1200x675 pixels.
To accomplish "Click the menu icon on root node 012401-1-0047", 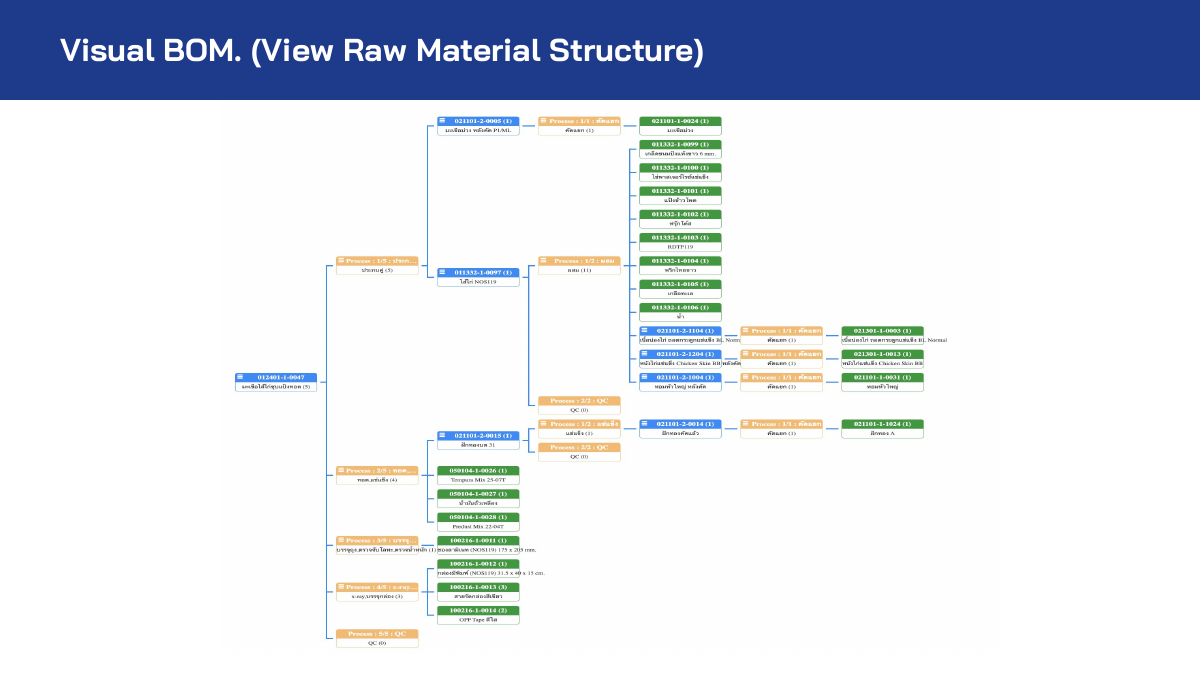I will (240, 377).
